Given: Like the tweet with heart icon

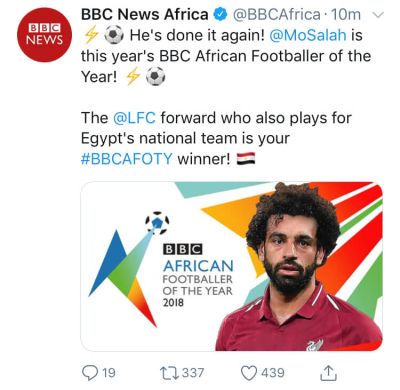Looking at the screenshot, I should point(249,373).
